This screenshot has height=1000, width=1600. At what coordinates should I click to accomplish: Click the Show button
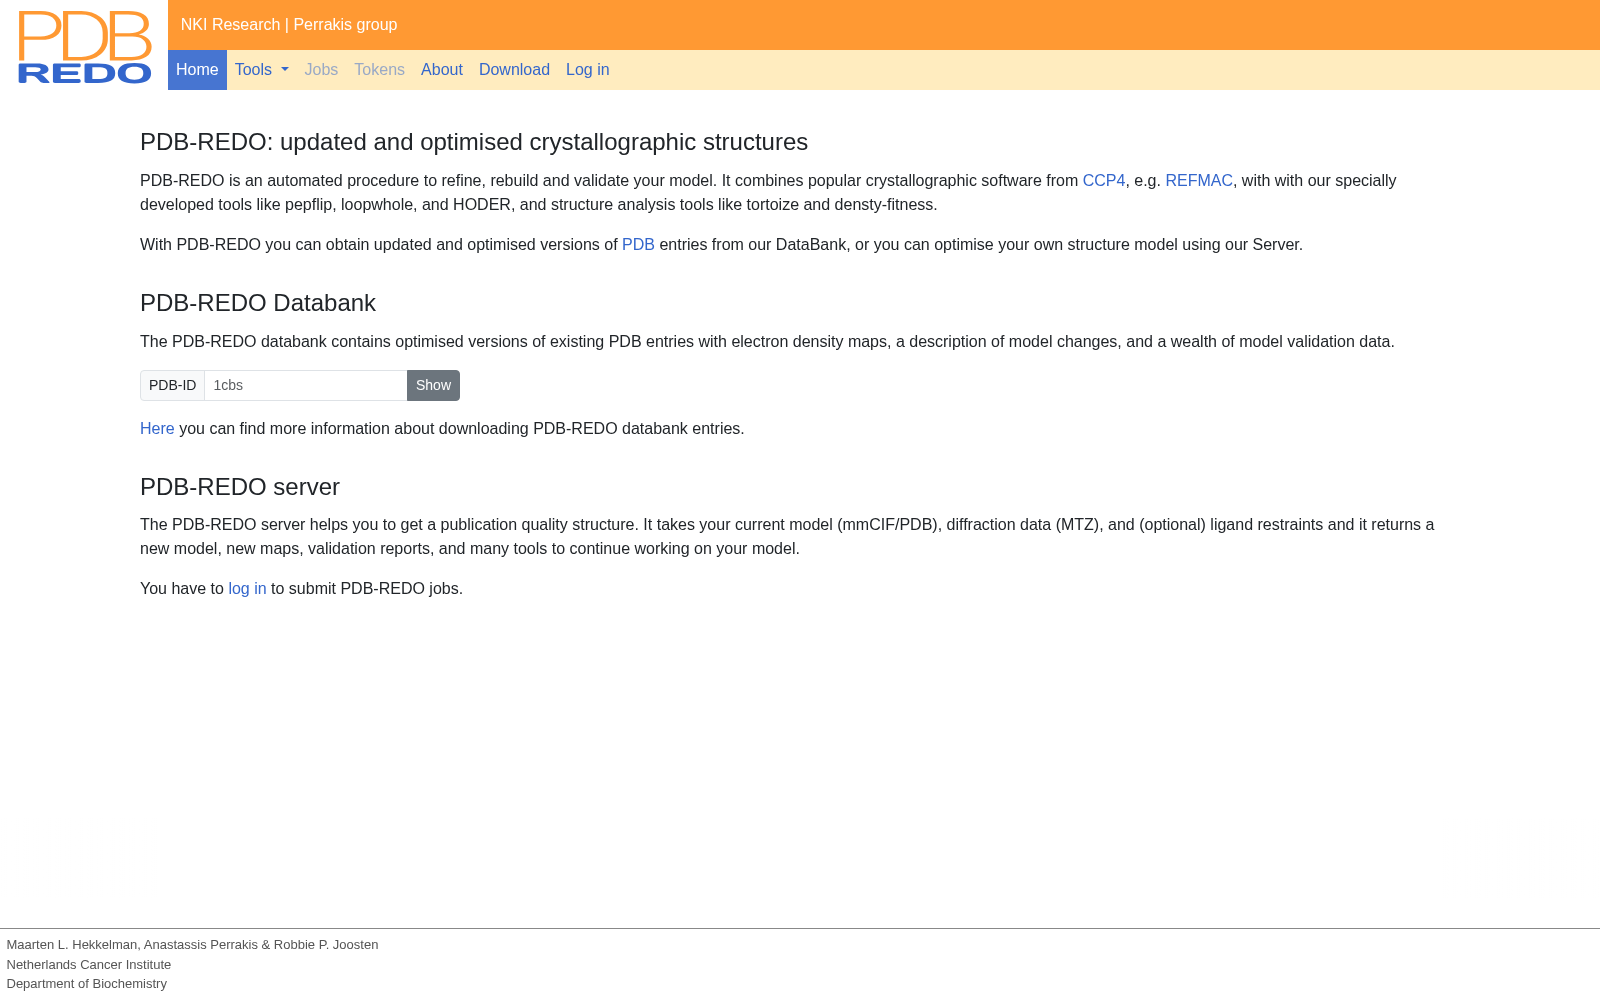[433, 386]
